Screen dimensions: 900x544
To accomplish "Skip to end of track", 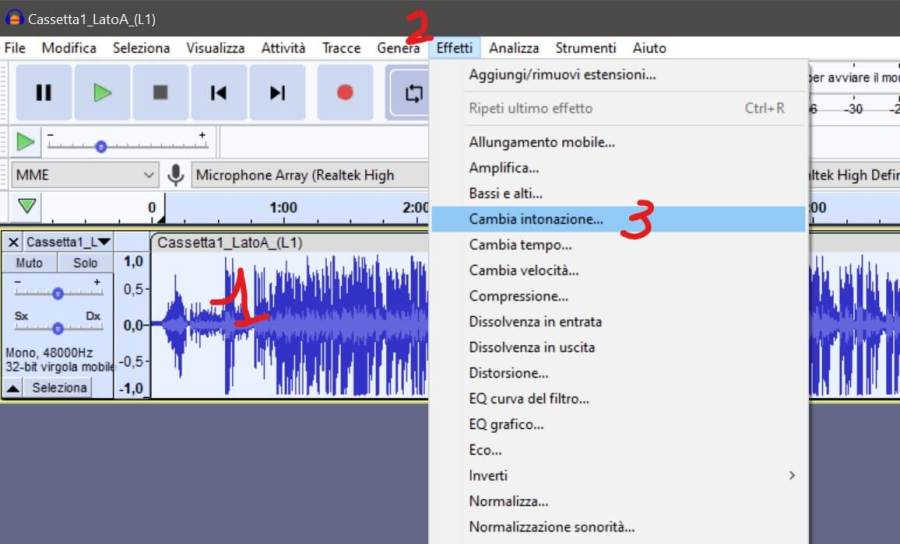I will point(277,93).
